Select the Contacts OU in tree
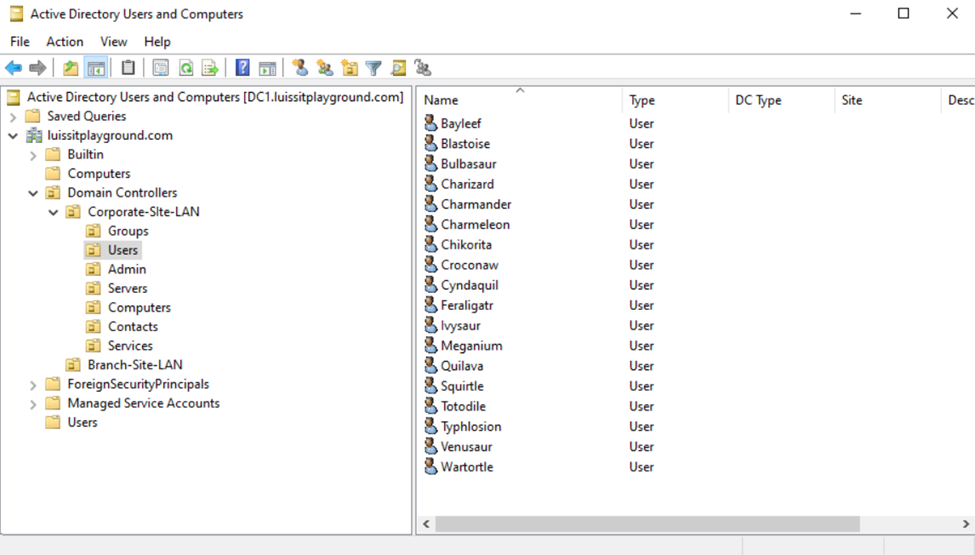975x555 pixels. 133,326
